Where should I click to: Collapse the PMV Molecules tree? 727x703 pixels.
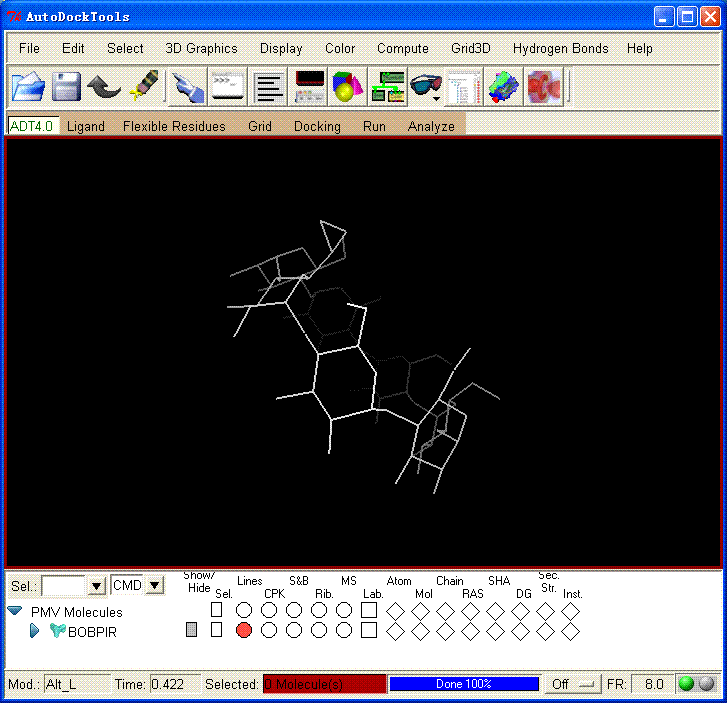(x=15, y=611)
